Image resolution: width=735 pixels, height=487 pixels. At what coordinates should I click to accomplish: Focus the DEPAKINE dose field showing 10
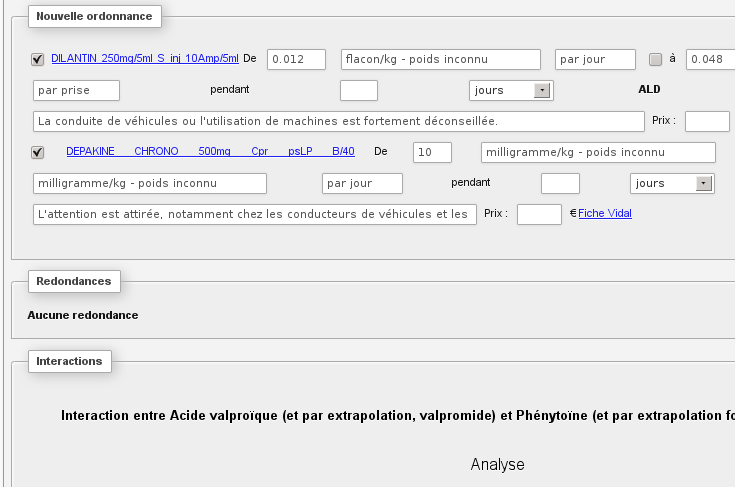point(432,152)
